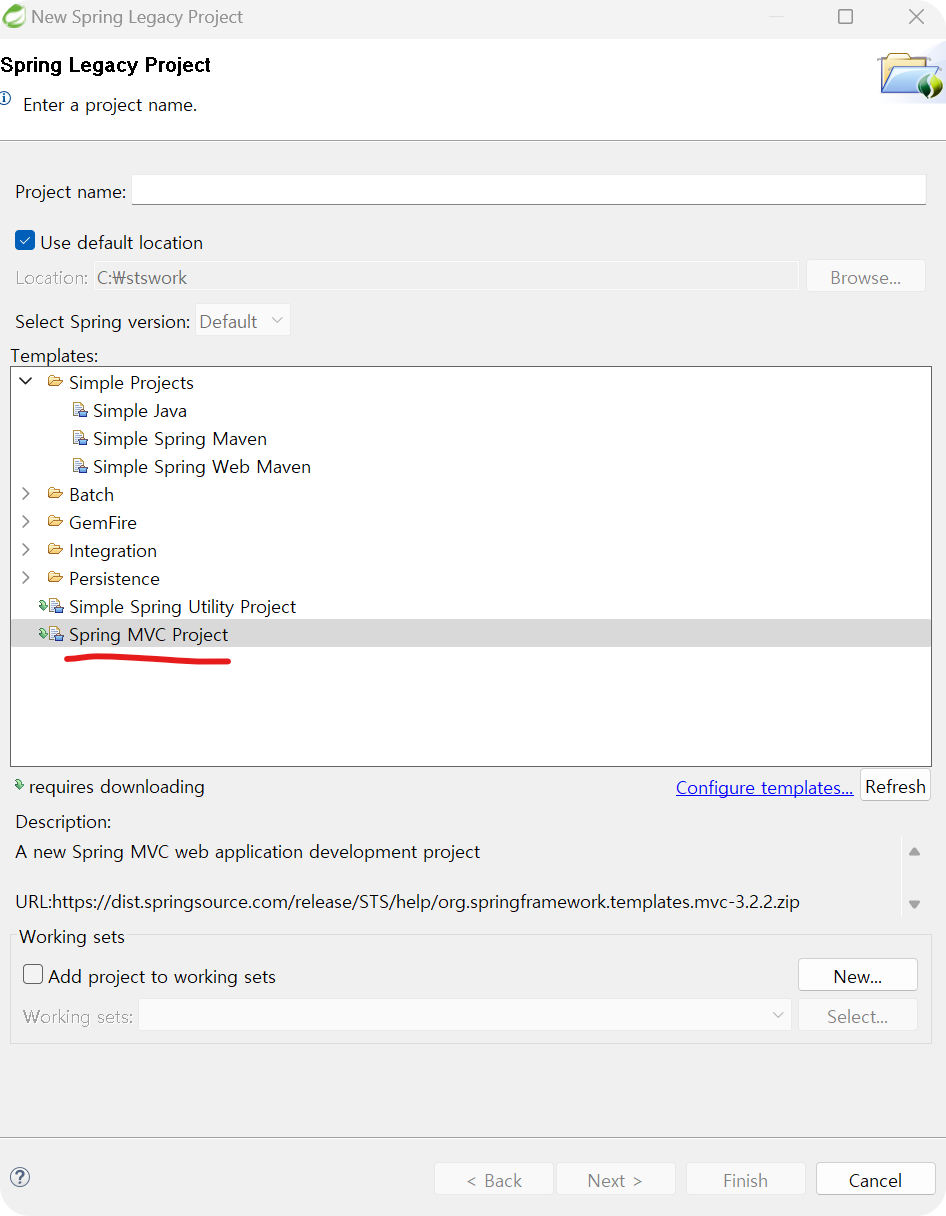Click the Batch folder icon

55,494
